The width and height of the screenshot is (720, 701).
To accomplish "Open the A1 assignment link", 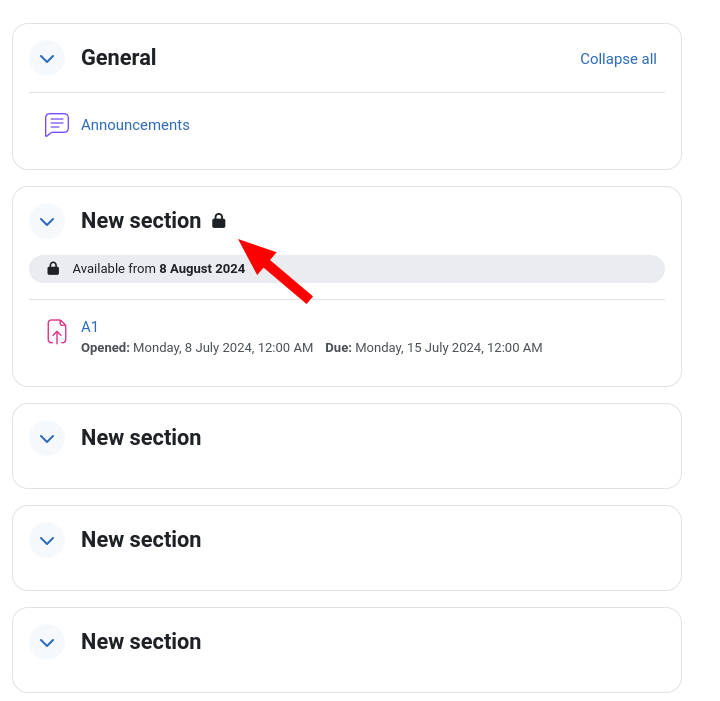I will [89, 327].
